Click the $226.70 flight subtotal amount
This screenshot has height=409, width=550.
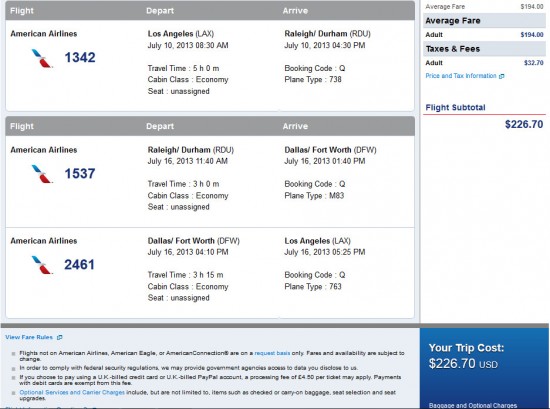tap(524, 124)
